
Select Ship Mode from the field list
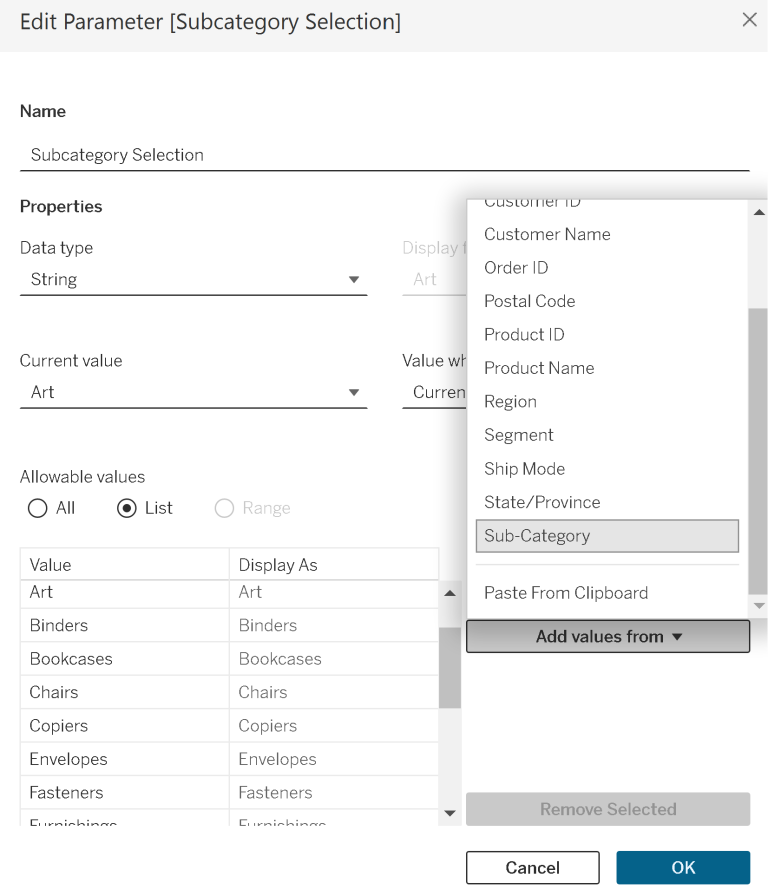[x=524, y=468]
